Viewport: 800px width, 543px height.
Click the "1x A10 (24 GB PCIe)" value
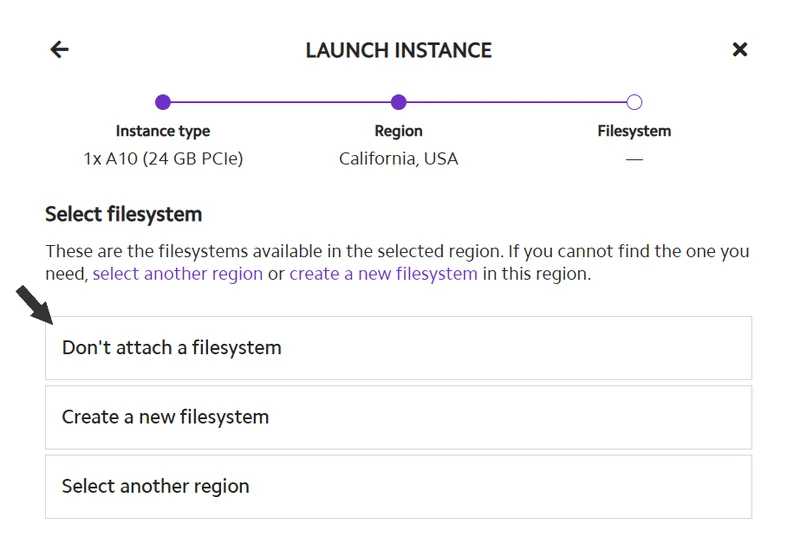(163, 158)
